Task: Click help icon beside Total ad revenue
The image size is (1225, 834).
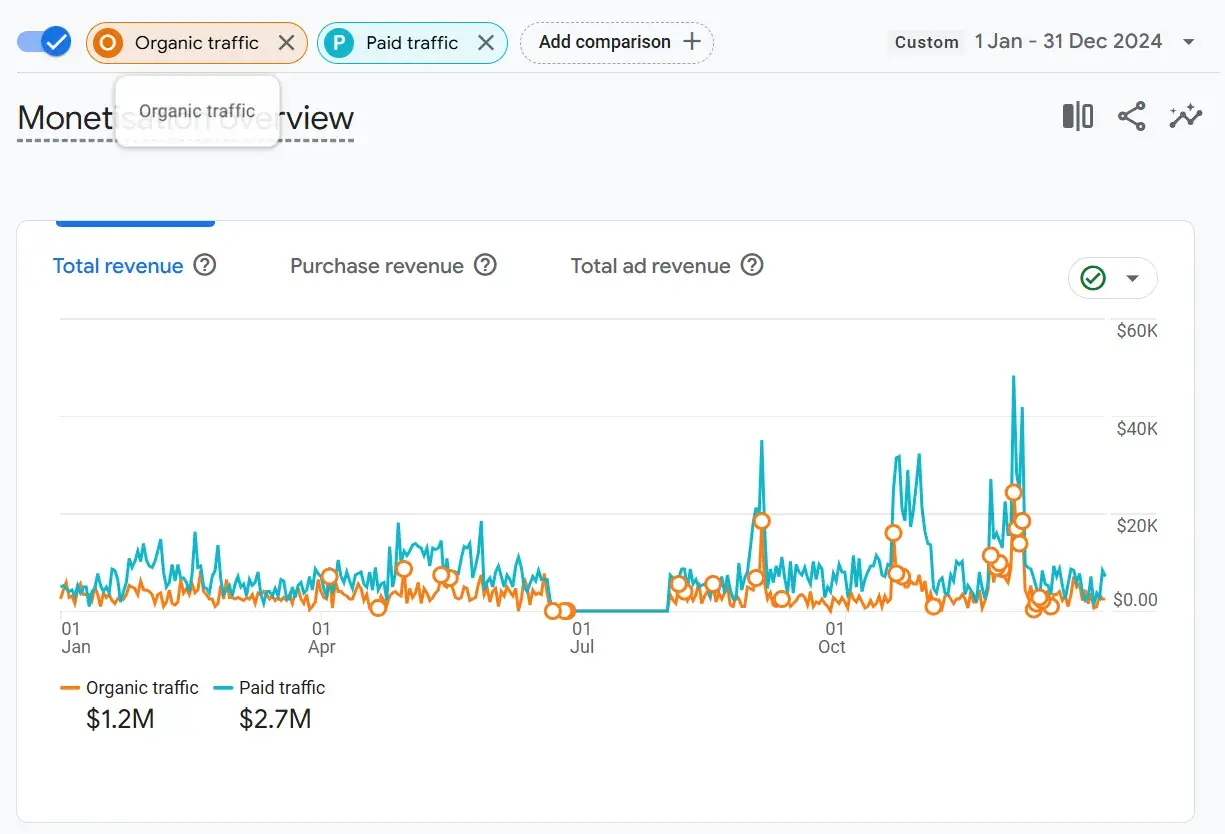Action: tap(752, 265)
